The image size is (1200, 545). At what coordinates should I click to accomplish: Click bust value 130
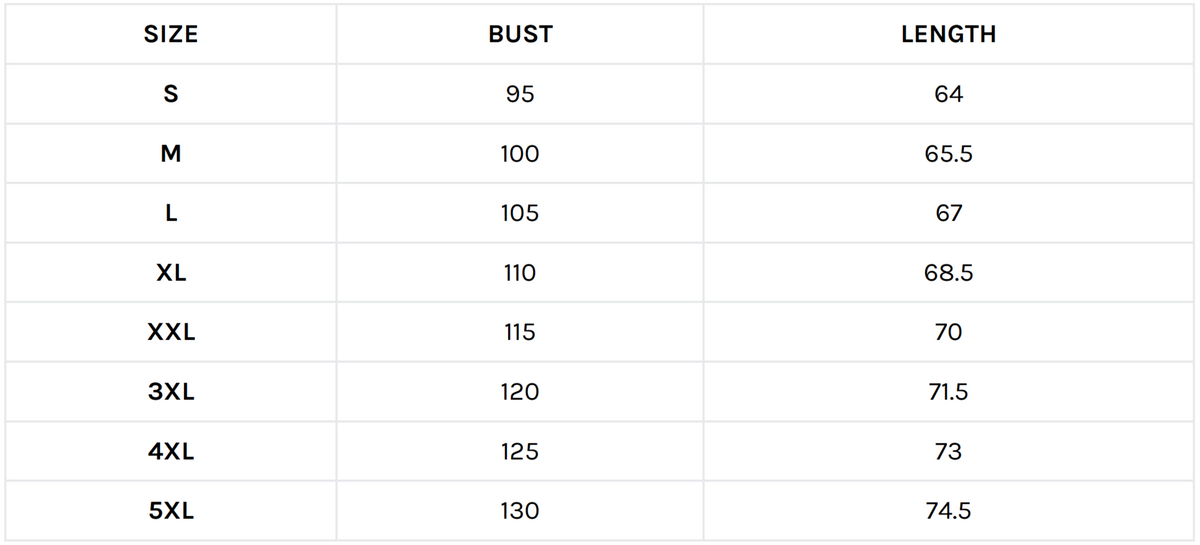[x=520, y=511]
